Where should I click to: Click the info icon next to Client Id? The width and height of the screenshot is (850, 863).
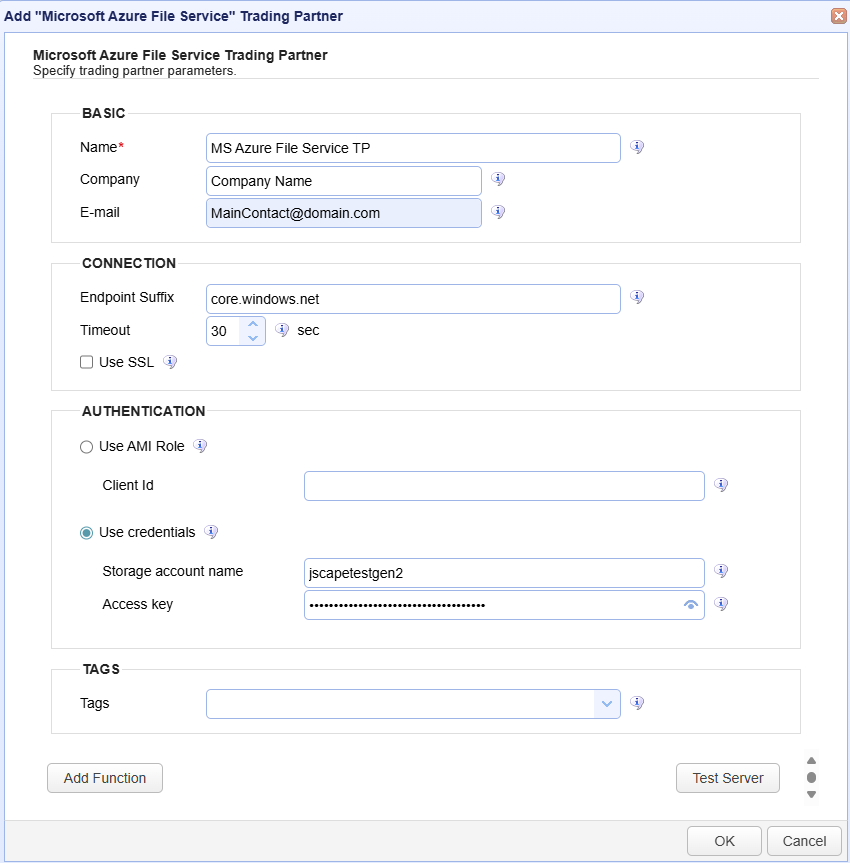pos(721,485)
